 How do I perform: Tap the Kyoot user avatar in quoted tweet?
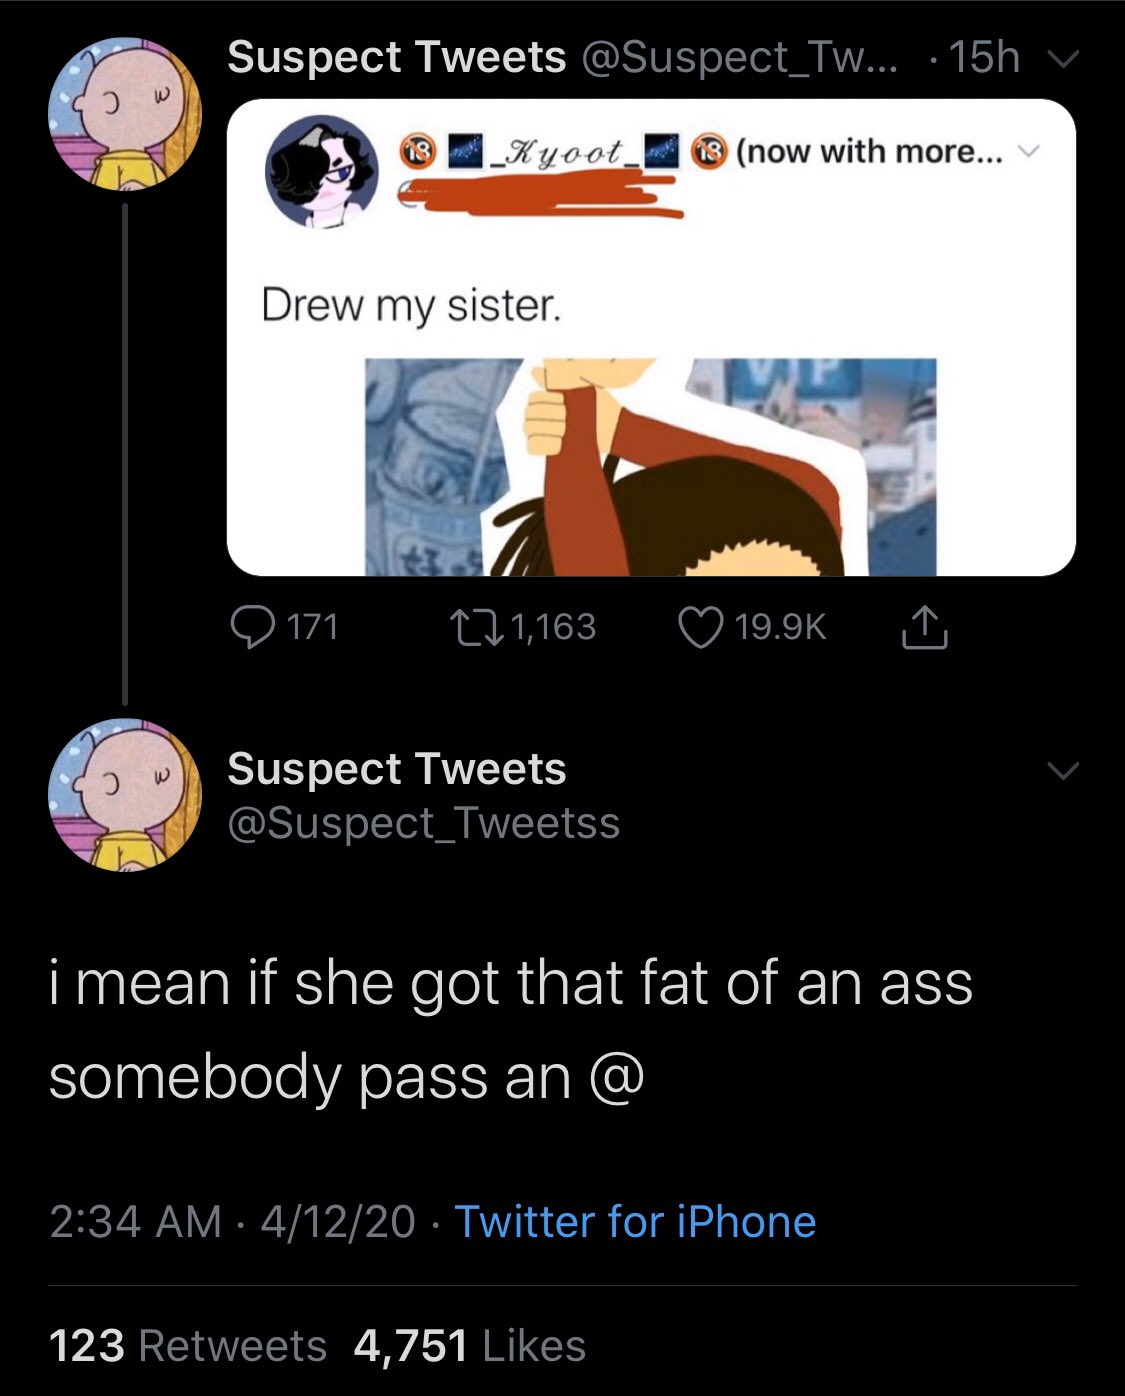pyautogui.click(x=321, y=172)
